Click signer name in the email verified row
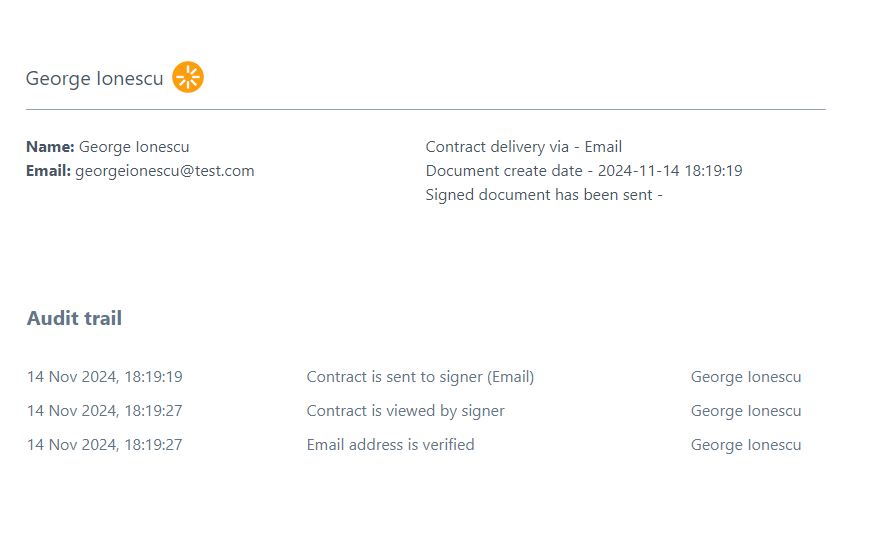 click(x=746, y=445)
